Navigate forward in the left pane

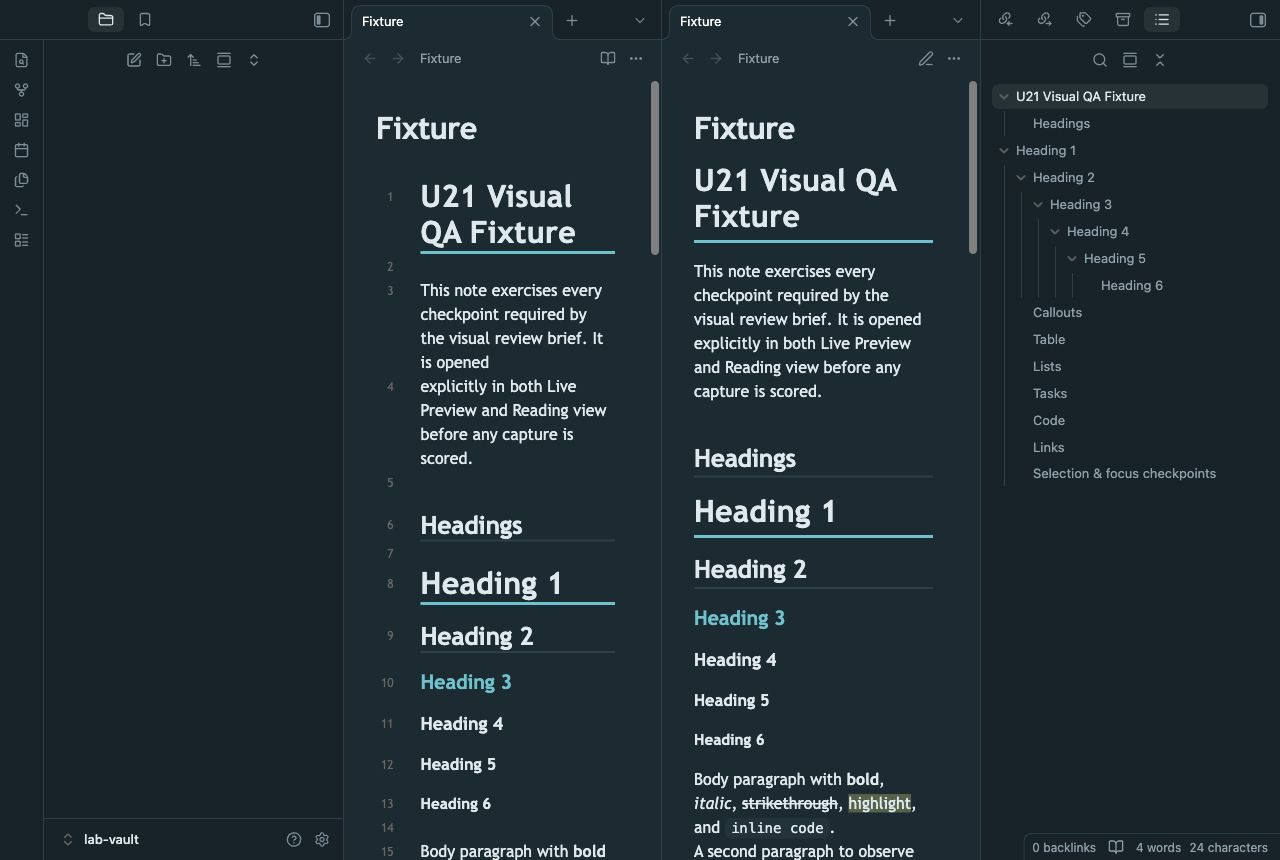coord(398,58)
